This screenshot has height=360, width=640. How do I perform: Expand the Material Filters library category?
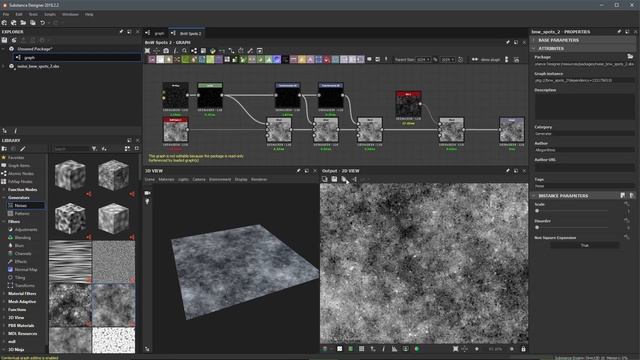click(4, 293)
